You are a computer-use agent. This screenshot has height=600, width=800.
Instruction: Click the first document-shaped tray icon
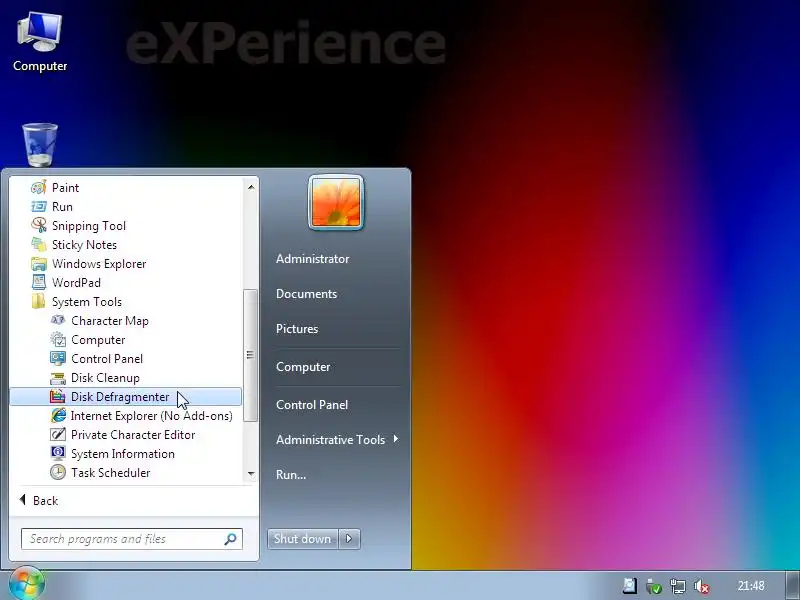pos(630,586)
